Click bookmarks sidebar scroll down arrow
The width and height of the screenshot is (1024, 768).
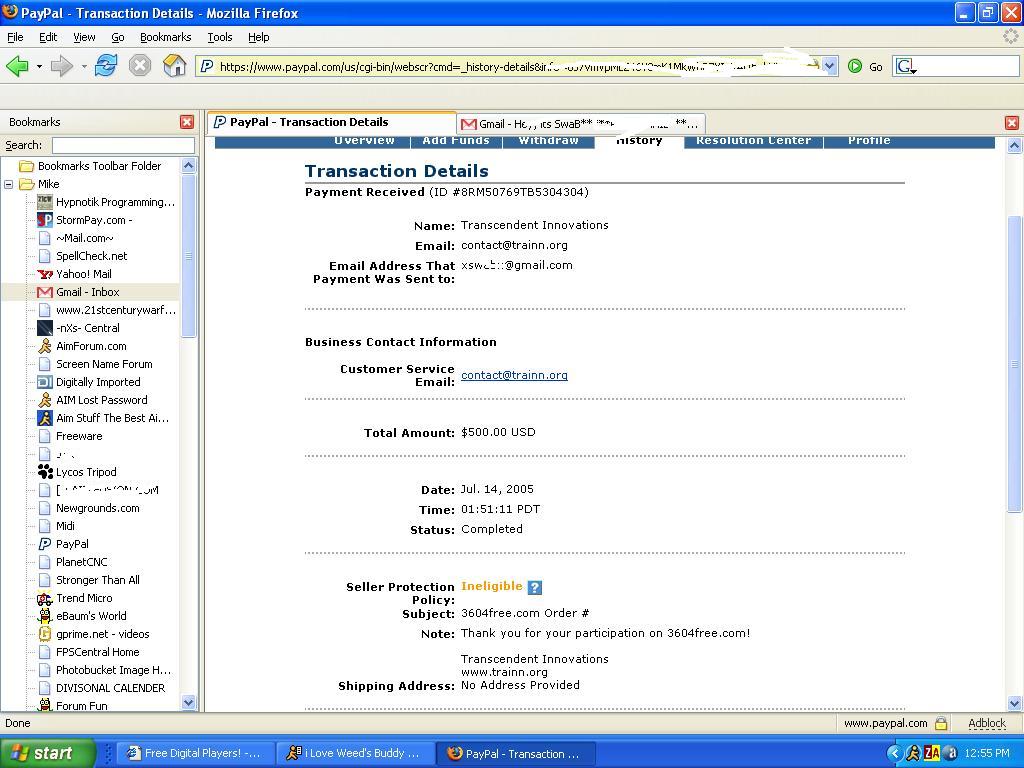(x=188, y=703)
